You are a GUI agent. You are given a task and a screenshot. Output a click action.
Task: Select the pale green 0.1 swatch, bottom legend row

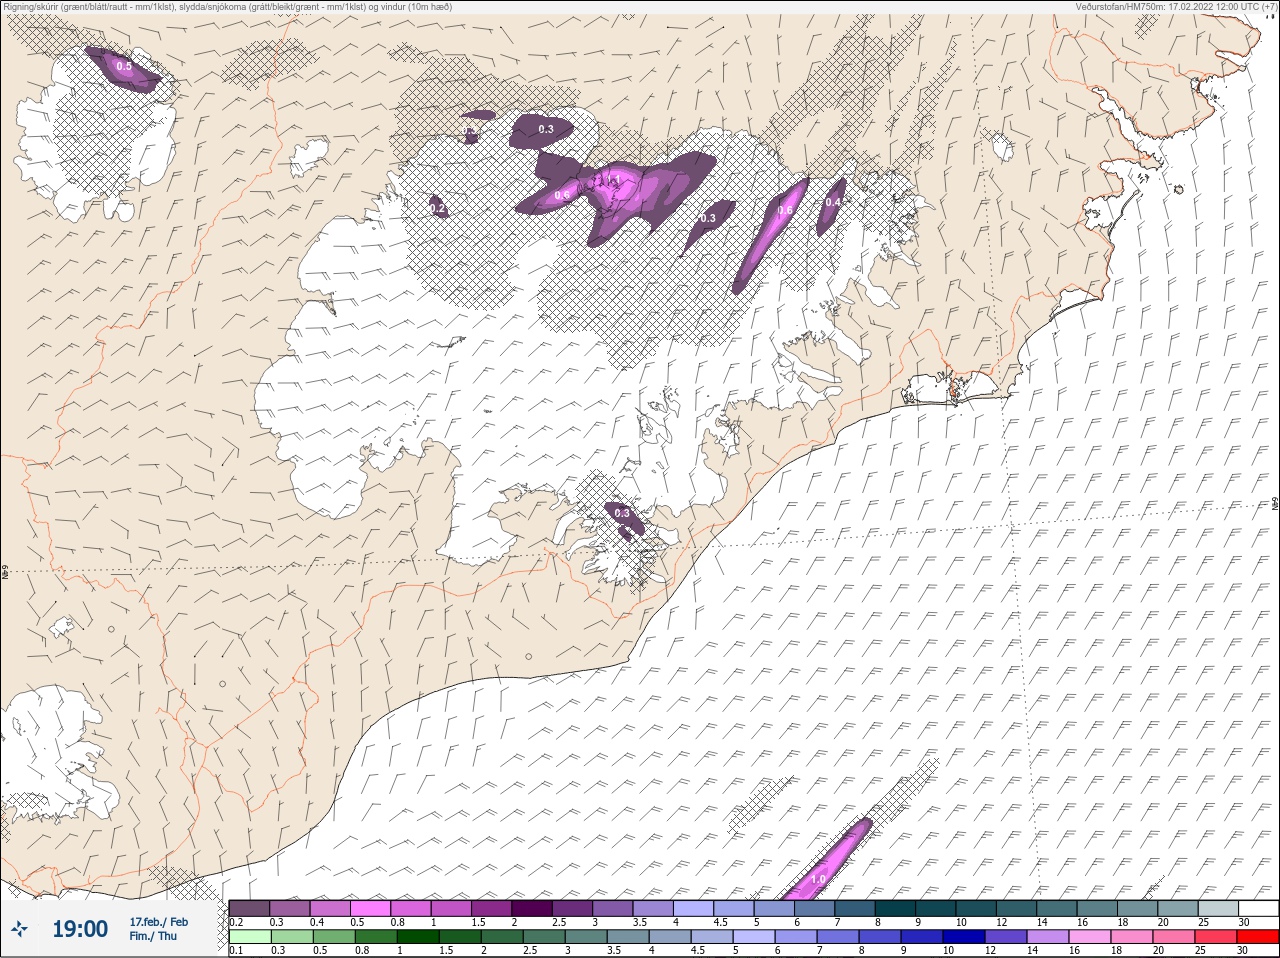pyautogui.click(x=250, y=937)
